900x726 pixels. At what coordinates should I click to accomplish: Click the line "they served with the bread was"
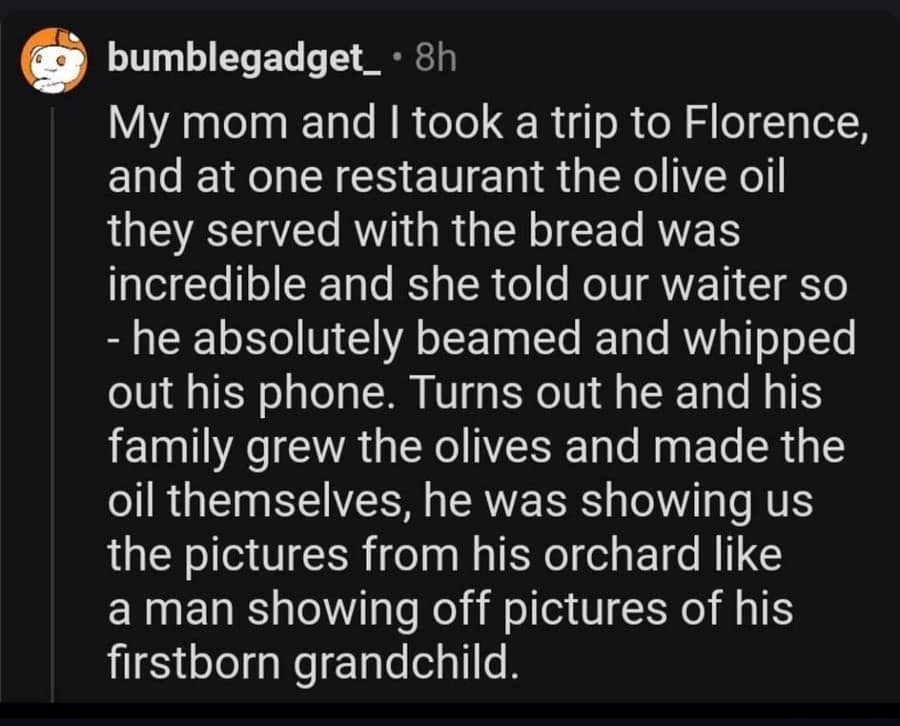(x=423, y=232)
